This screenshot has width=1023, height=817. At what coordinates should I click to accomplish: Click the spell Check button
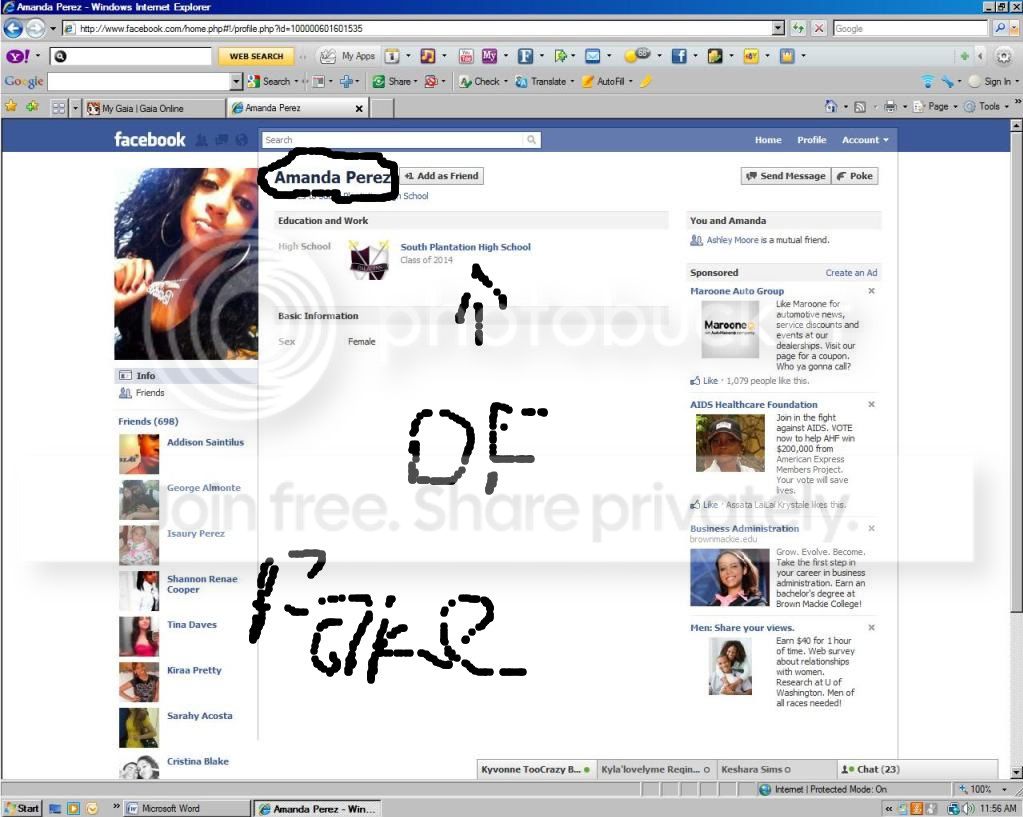pos(480,82)
